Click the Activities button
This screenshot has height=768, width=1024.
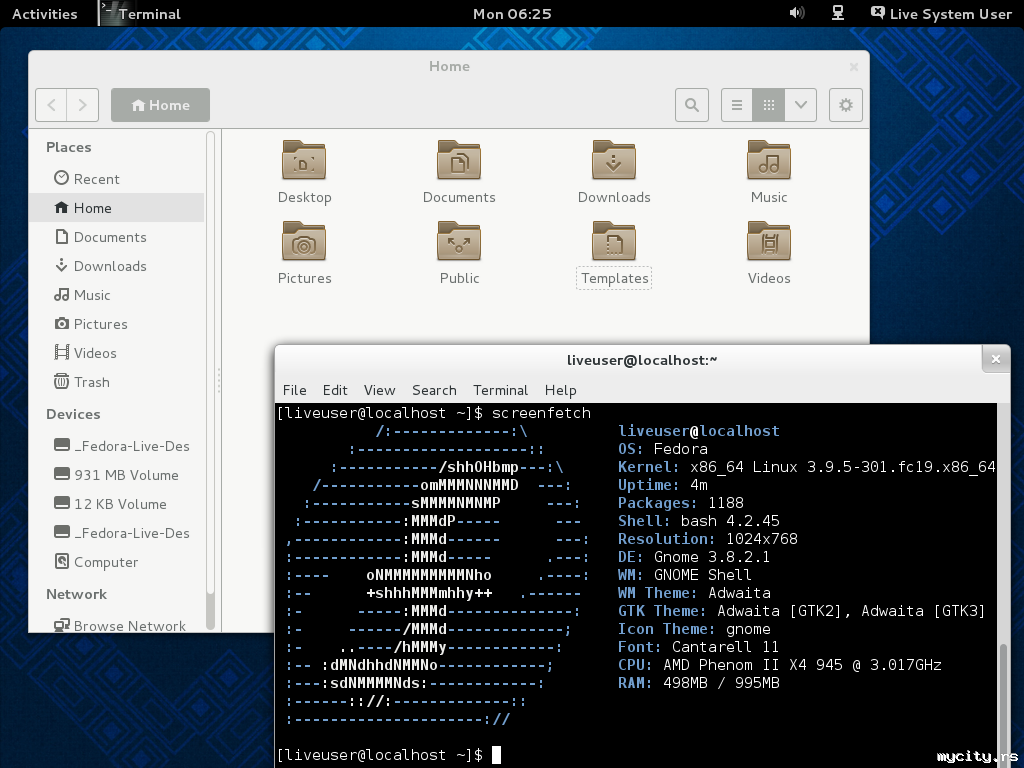pyautogui.click(x=44, y=14)
